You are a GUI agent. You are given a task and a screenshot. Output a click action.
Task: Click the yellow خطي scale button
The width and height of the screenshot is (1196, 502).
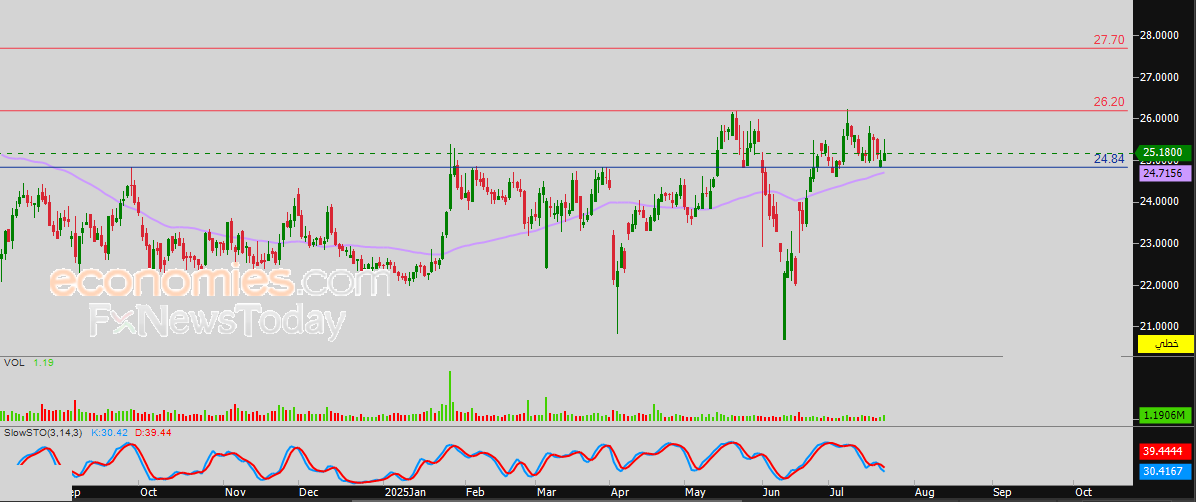1165,344
